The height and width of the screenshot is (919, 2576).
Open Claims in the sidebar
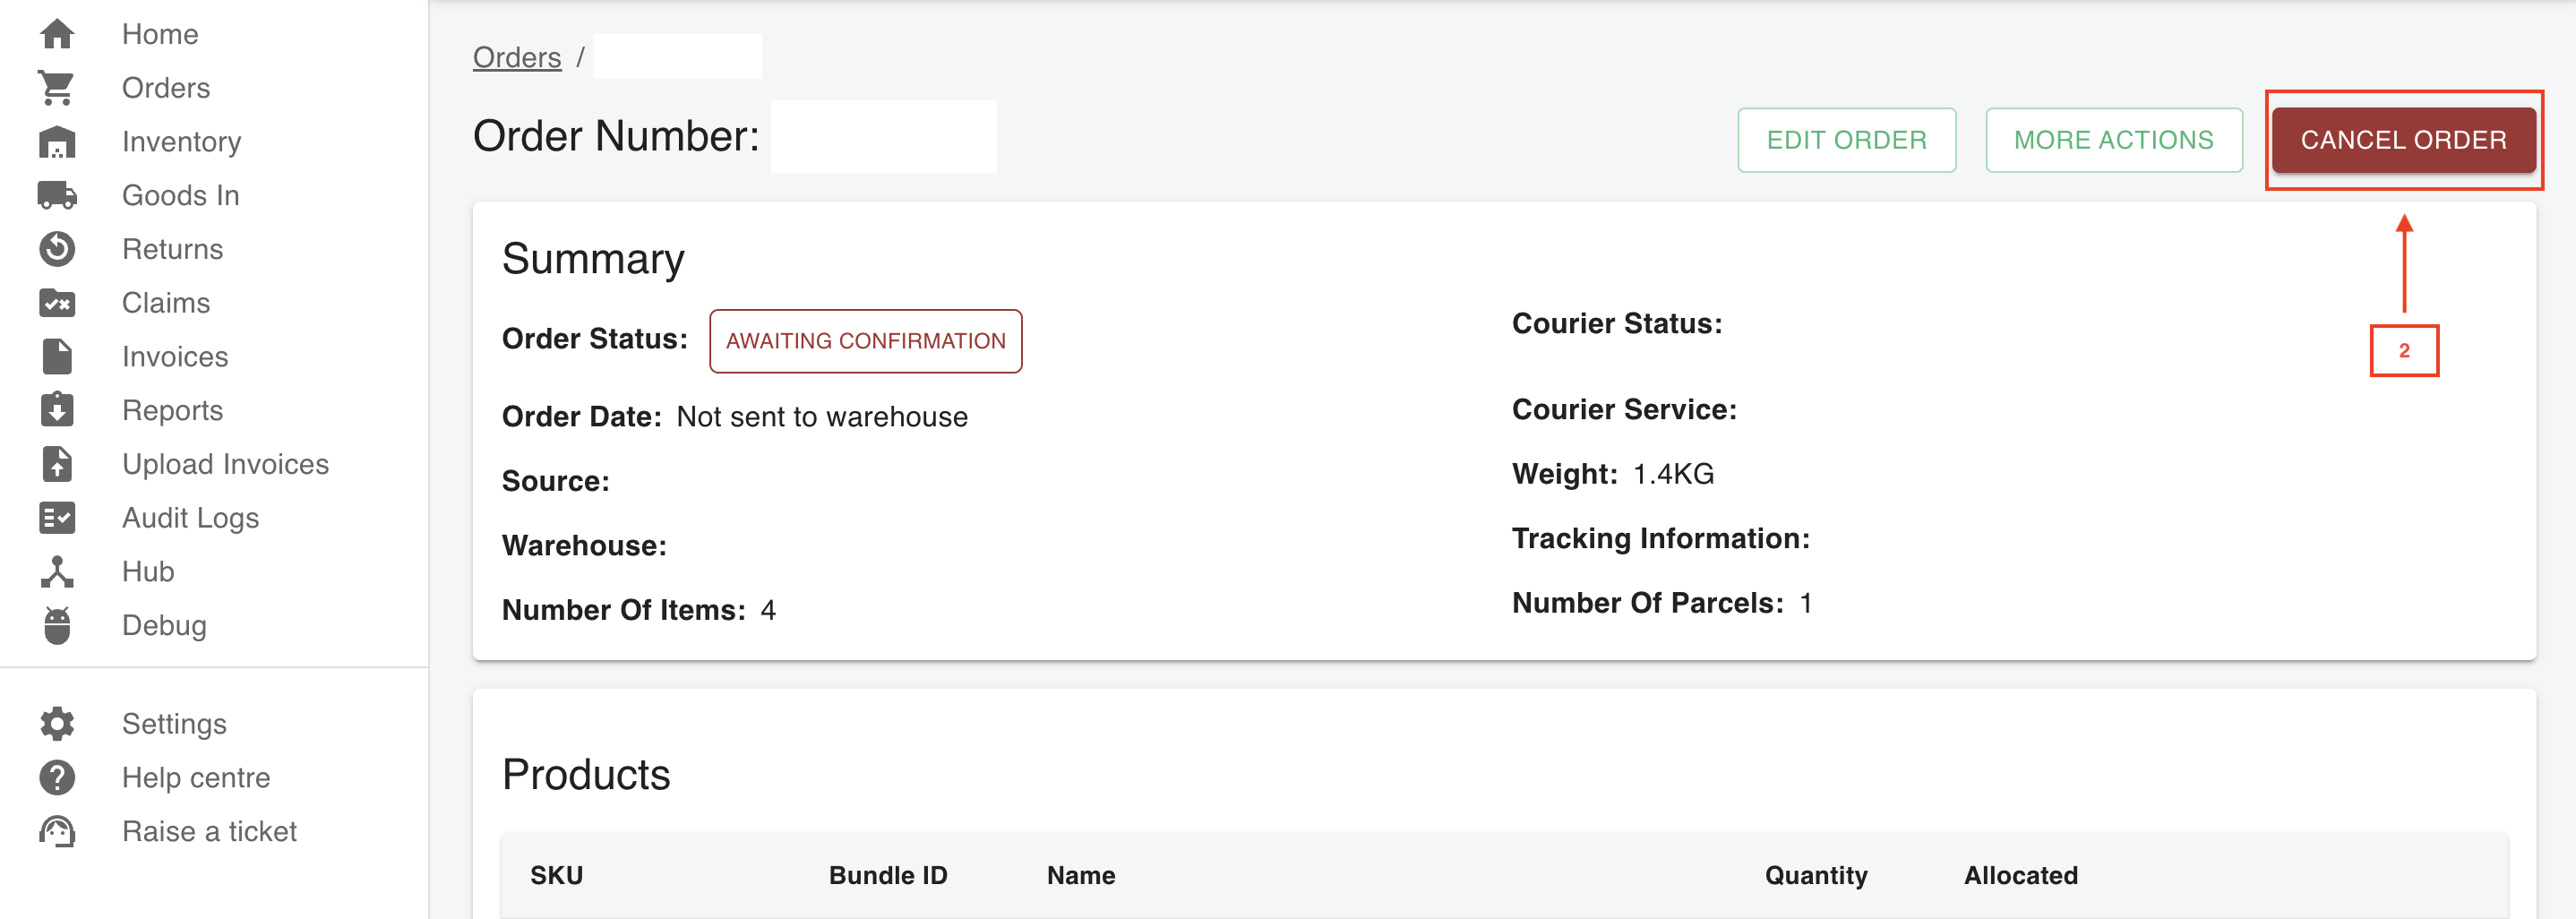point(166,303)
